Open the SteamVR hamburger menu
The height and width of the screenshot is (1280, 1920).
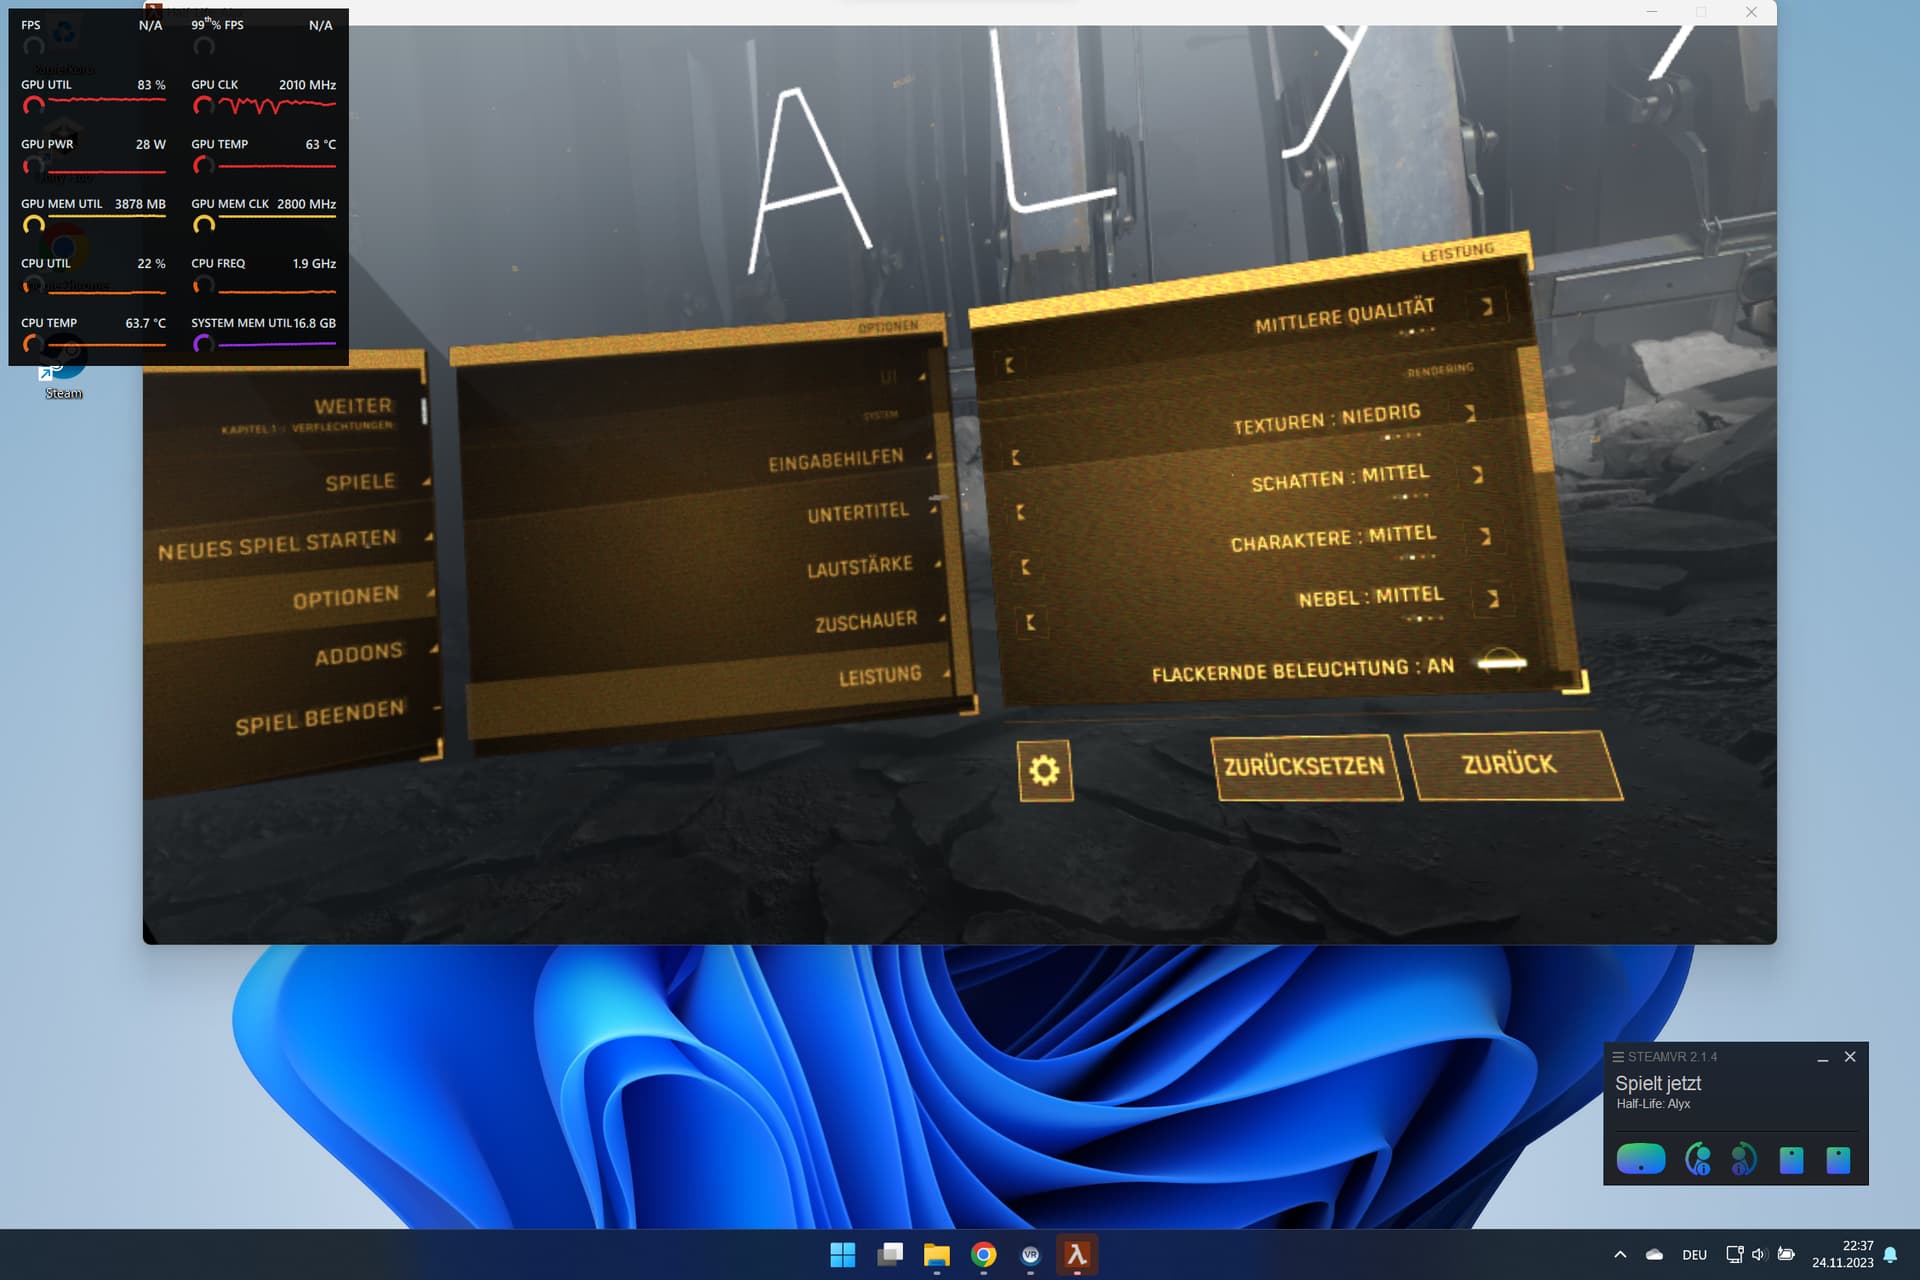1618,1057
